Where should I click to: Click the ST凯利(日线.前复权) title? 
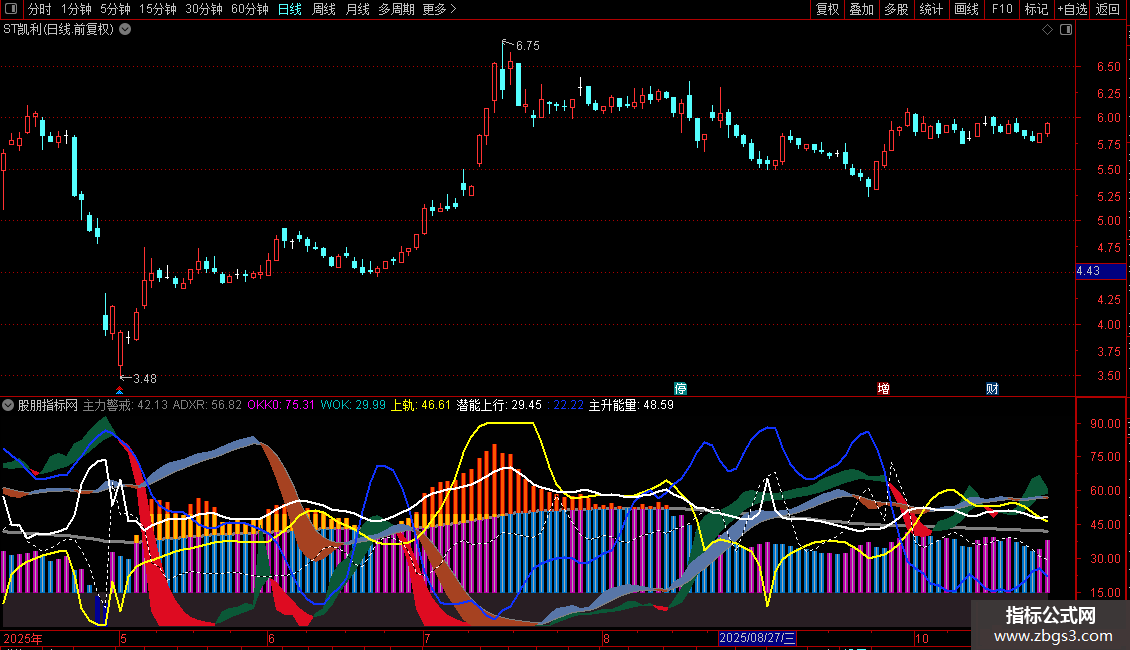point(58,30)
